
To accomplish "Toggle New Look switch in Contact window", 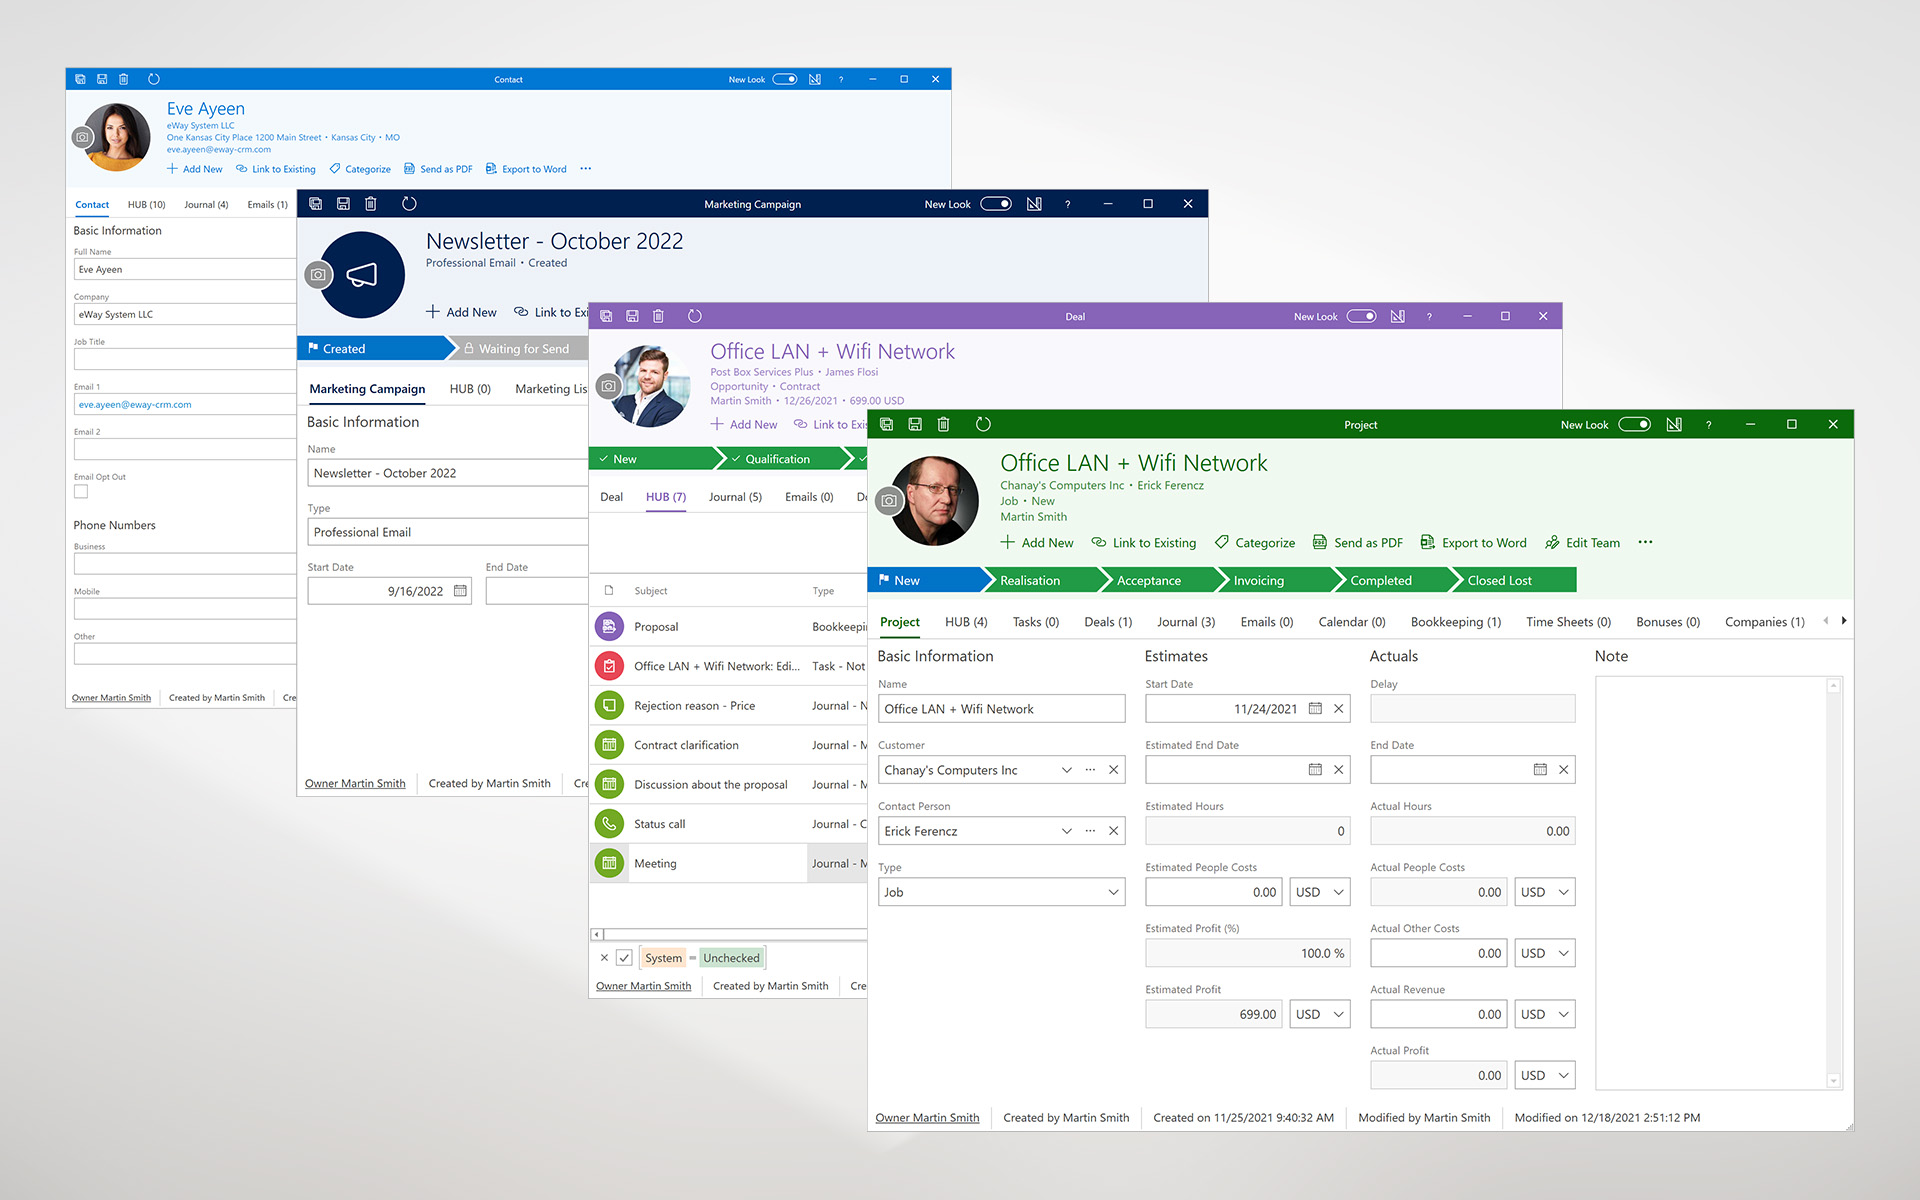I will pos(785,79).
